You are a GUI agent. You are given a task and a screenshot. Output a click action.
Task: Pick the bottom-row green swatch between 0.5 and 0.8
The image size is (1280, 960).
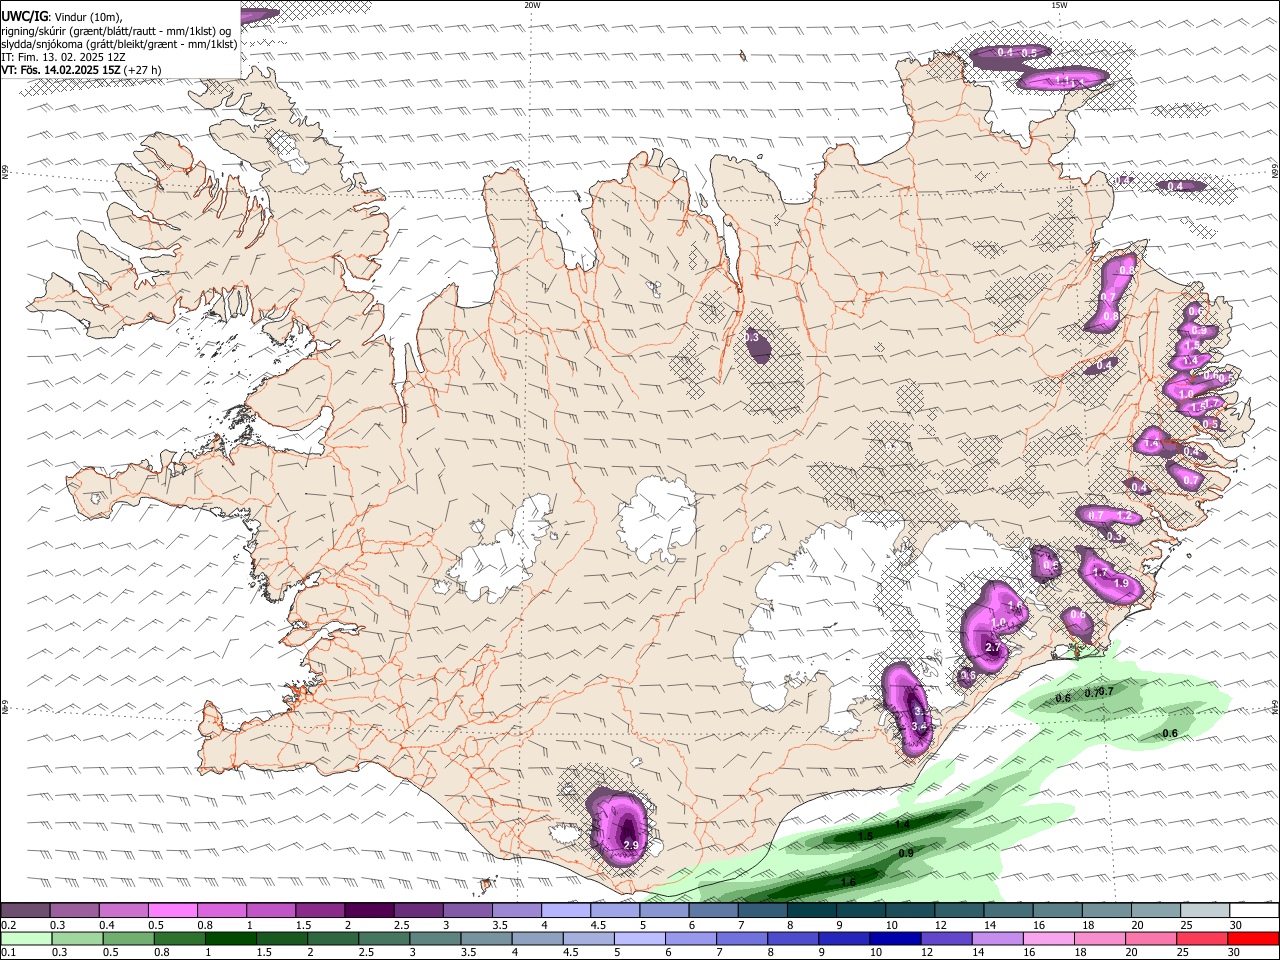click(128, 938)
